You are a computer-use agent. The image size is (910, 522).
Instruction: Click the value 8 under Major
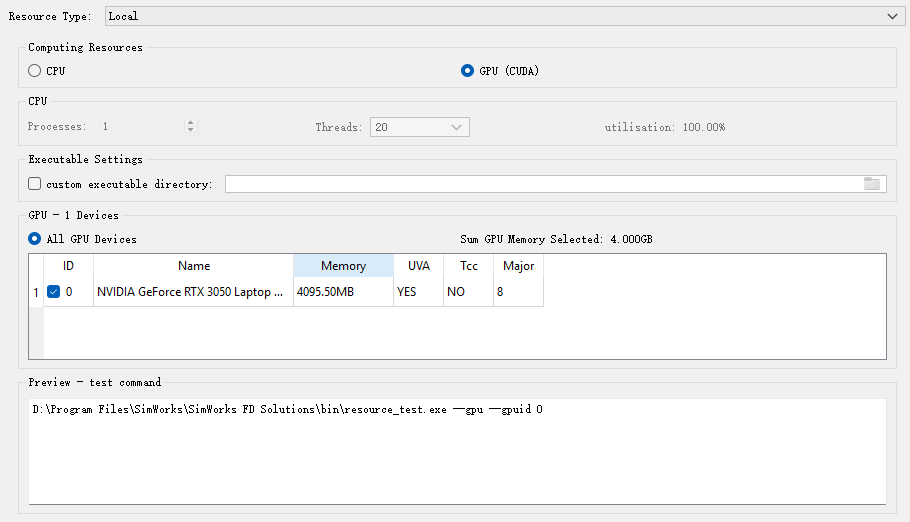[518, 291]
